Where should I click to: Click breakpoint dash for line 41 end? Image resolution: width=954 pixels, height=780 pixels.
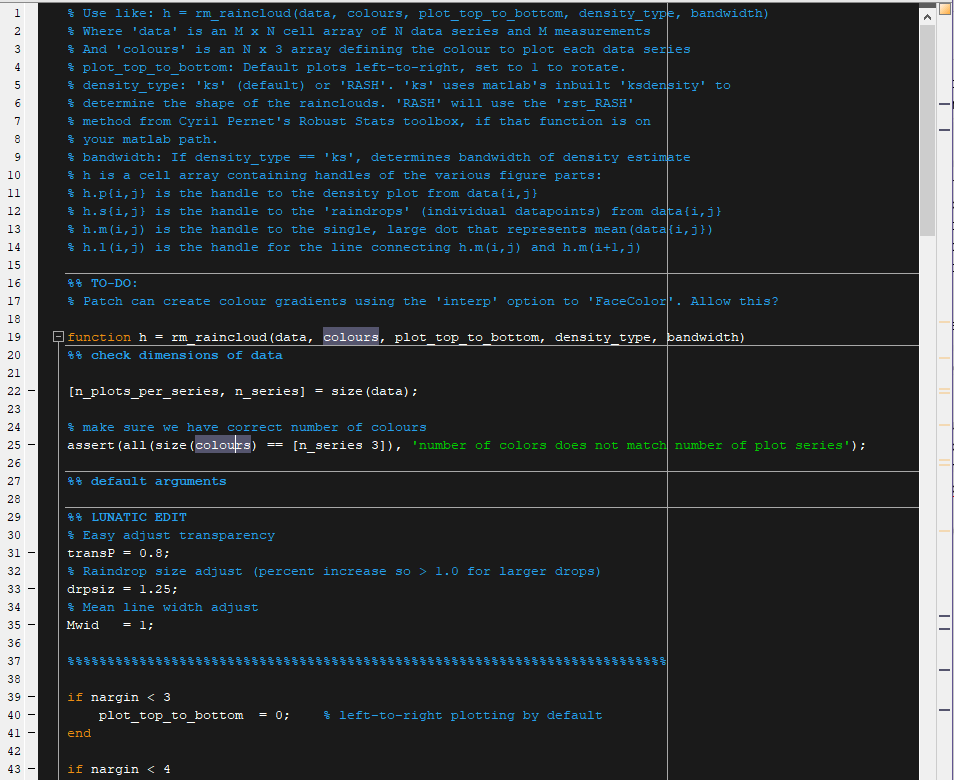tap(34, 733)
